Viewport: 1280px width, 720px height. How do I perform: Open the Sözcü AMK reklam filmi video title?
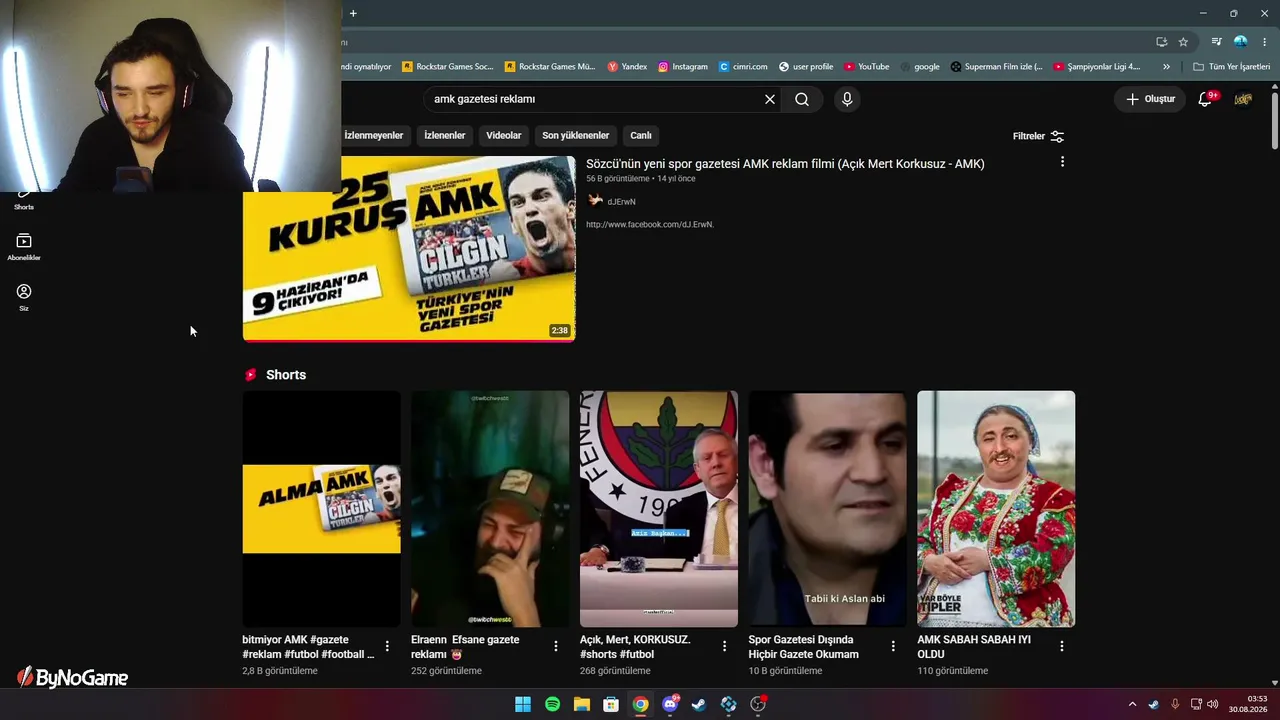click(x=785, y=164)
